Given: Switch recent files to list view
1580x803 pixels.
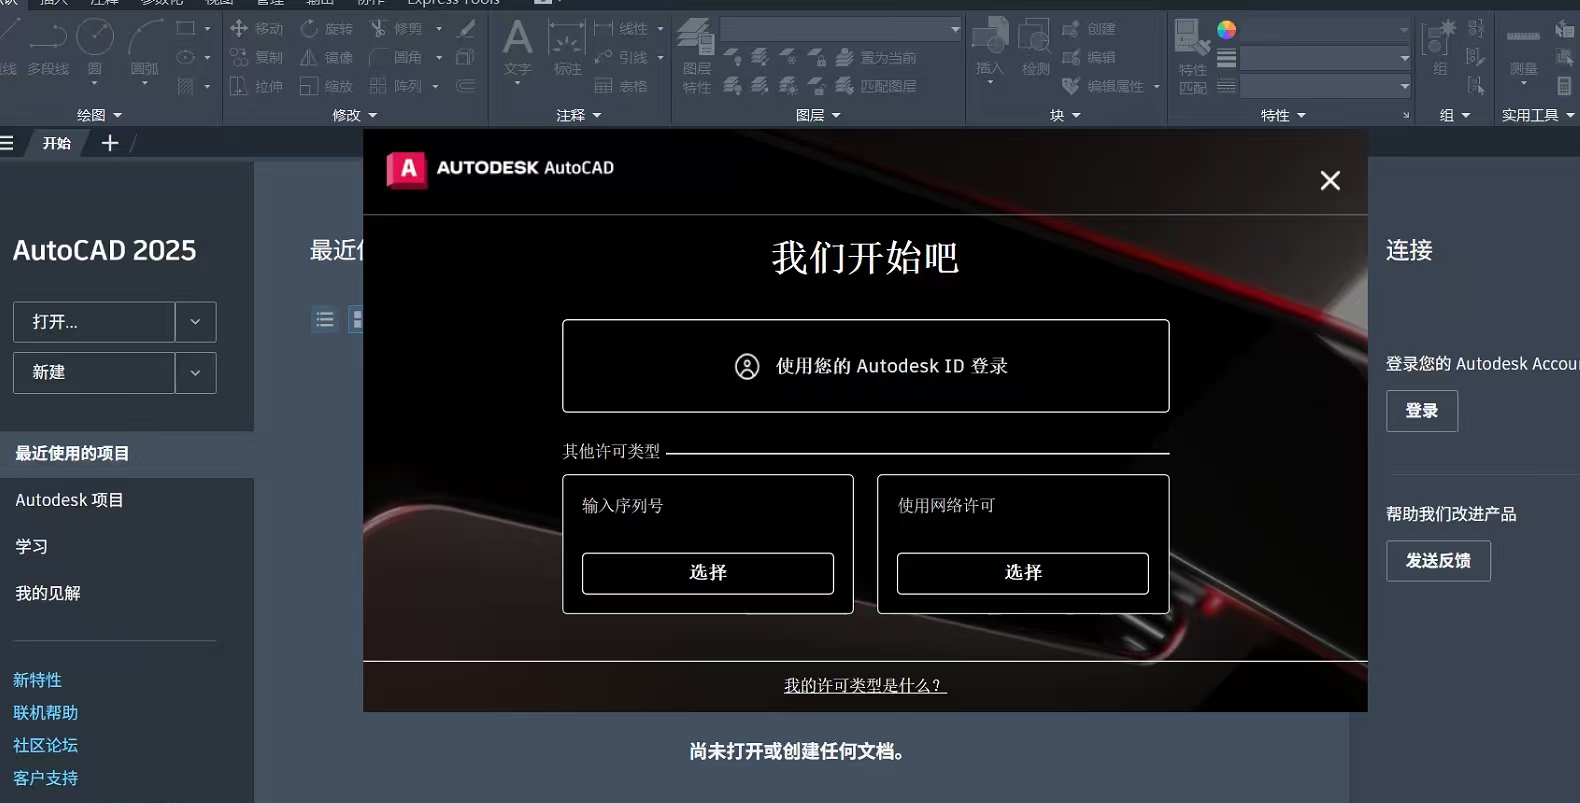Looking at the screenshot, I should click(324, 320).
